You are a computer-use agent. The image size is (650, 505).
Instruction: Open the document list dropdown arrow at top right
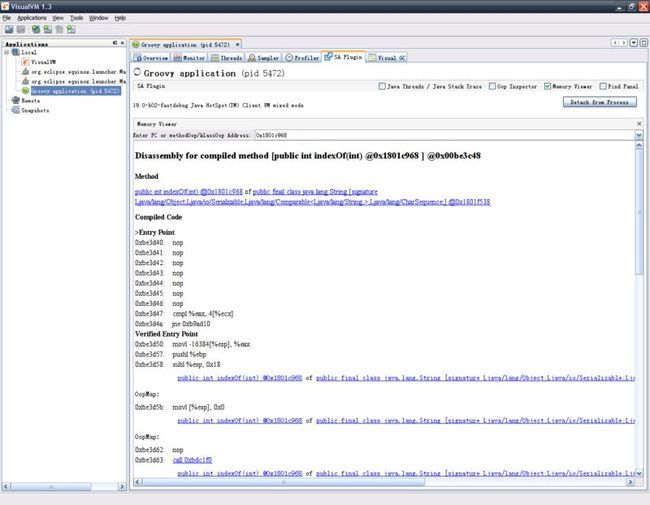[634, 43]
